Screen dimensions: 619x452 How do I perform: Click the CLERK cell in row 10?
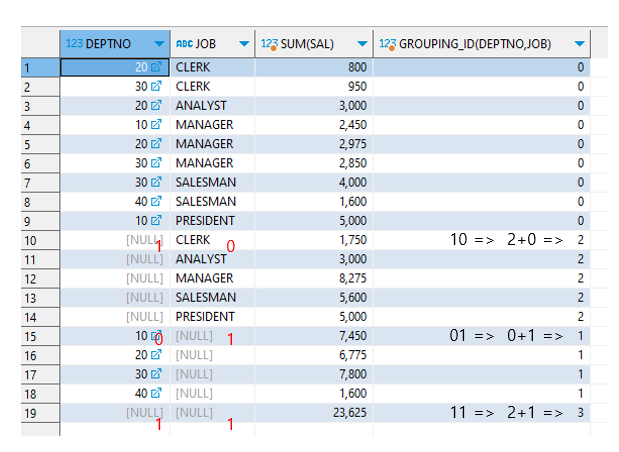[x=212, y=240]
